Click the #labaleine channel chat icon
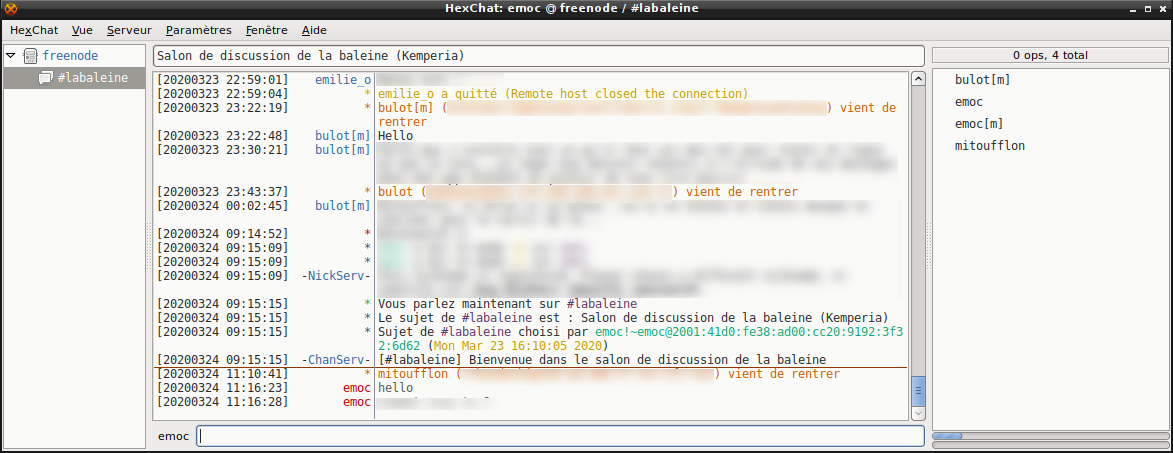 point(46,78)
